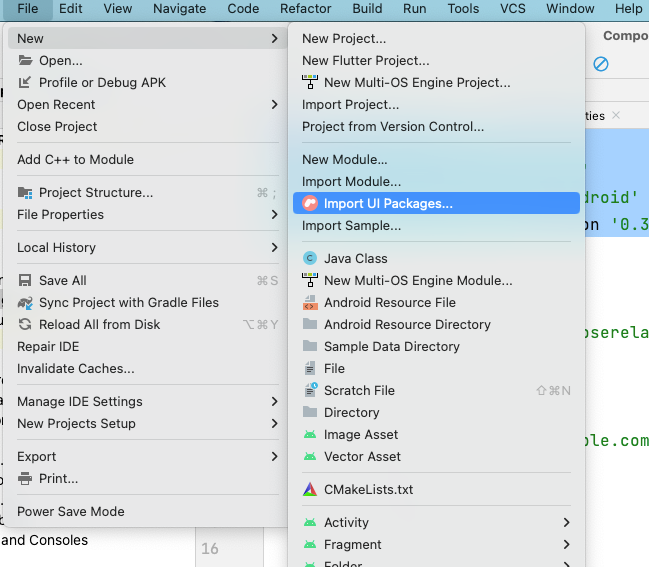Image resolution: width=649 pixels, height=567 pixels.
Task: Expand the Local History submenu arrow
Action: point(274,247)
